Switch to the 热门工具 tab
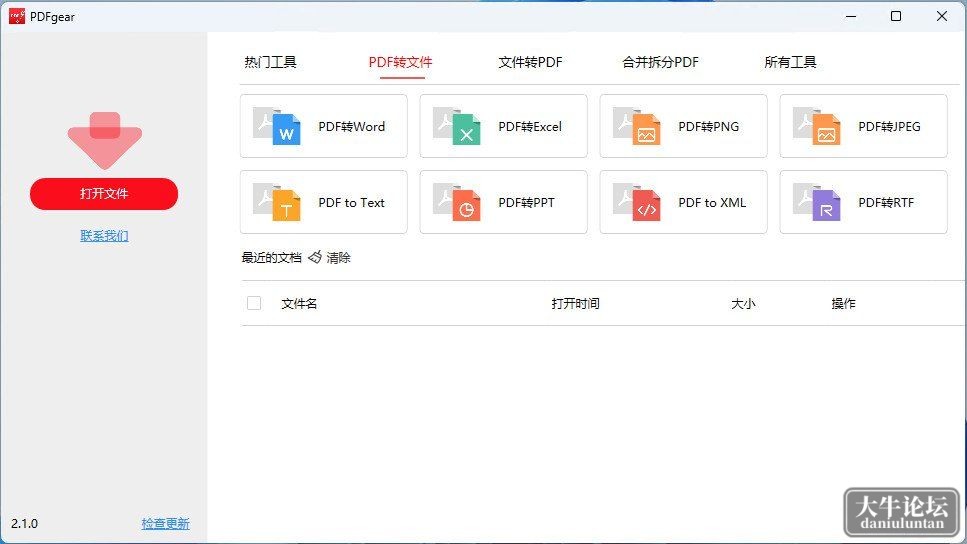This screenshot has width=967, height=544. click(x=270, y=62)
